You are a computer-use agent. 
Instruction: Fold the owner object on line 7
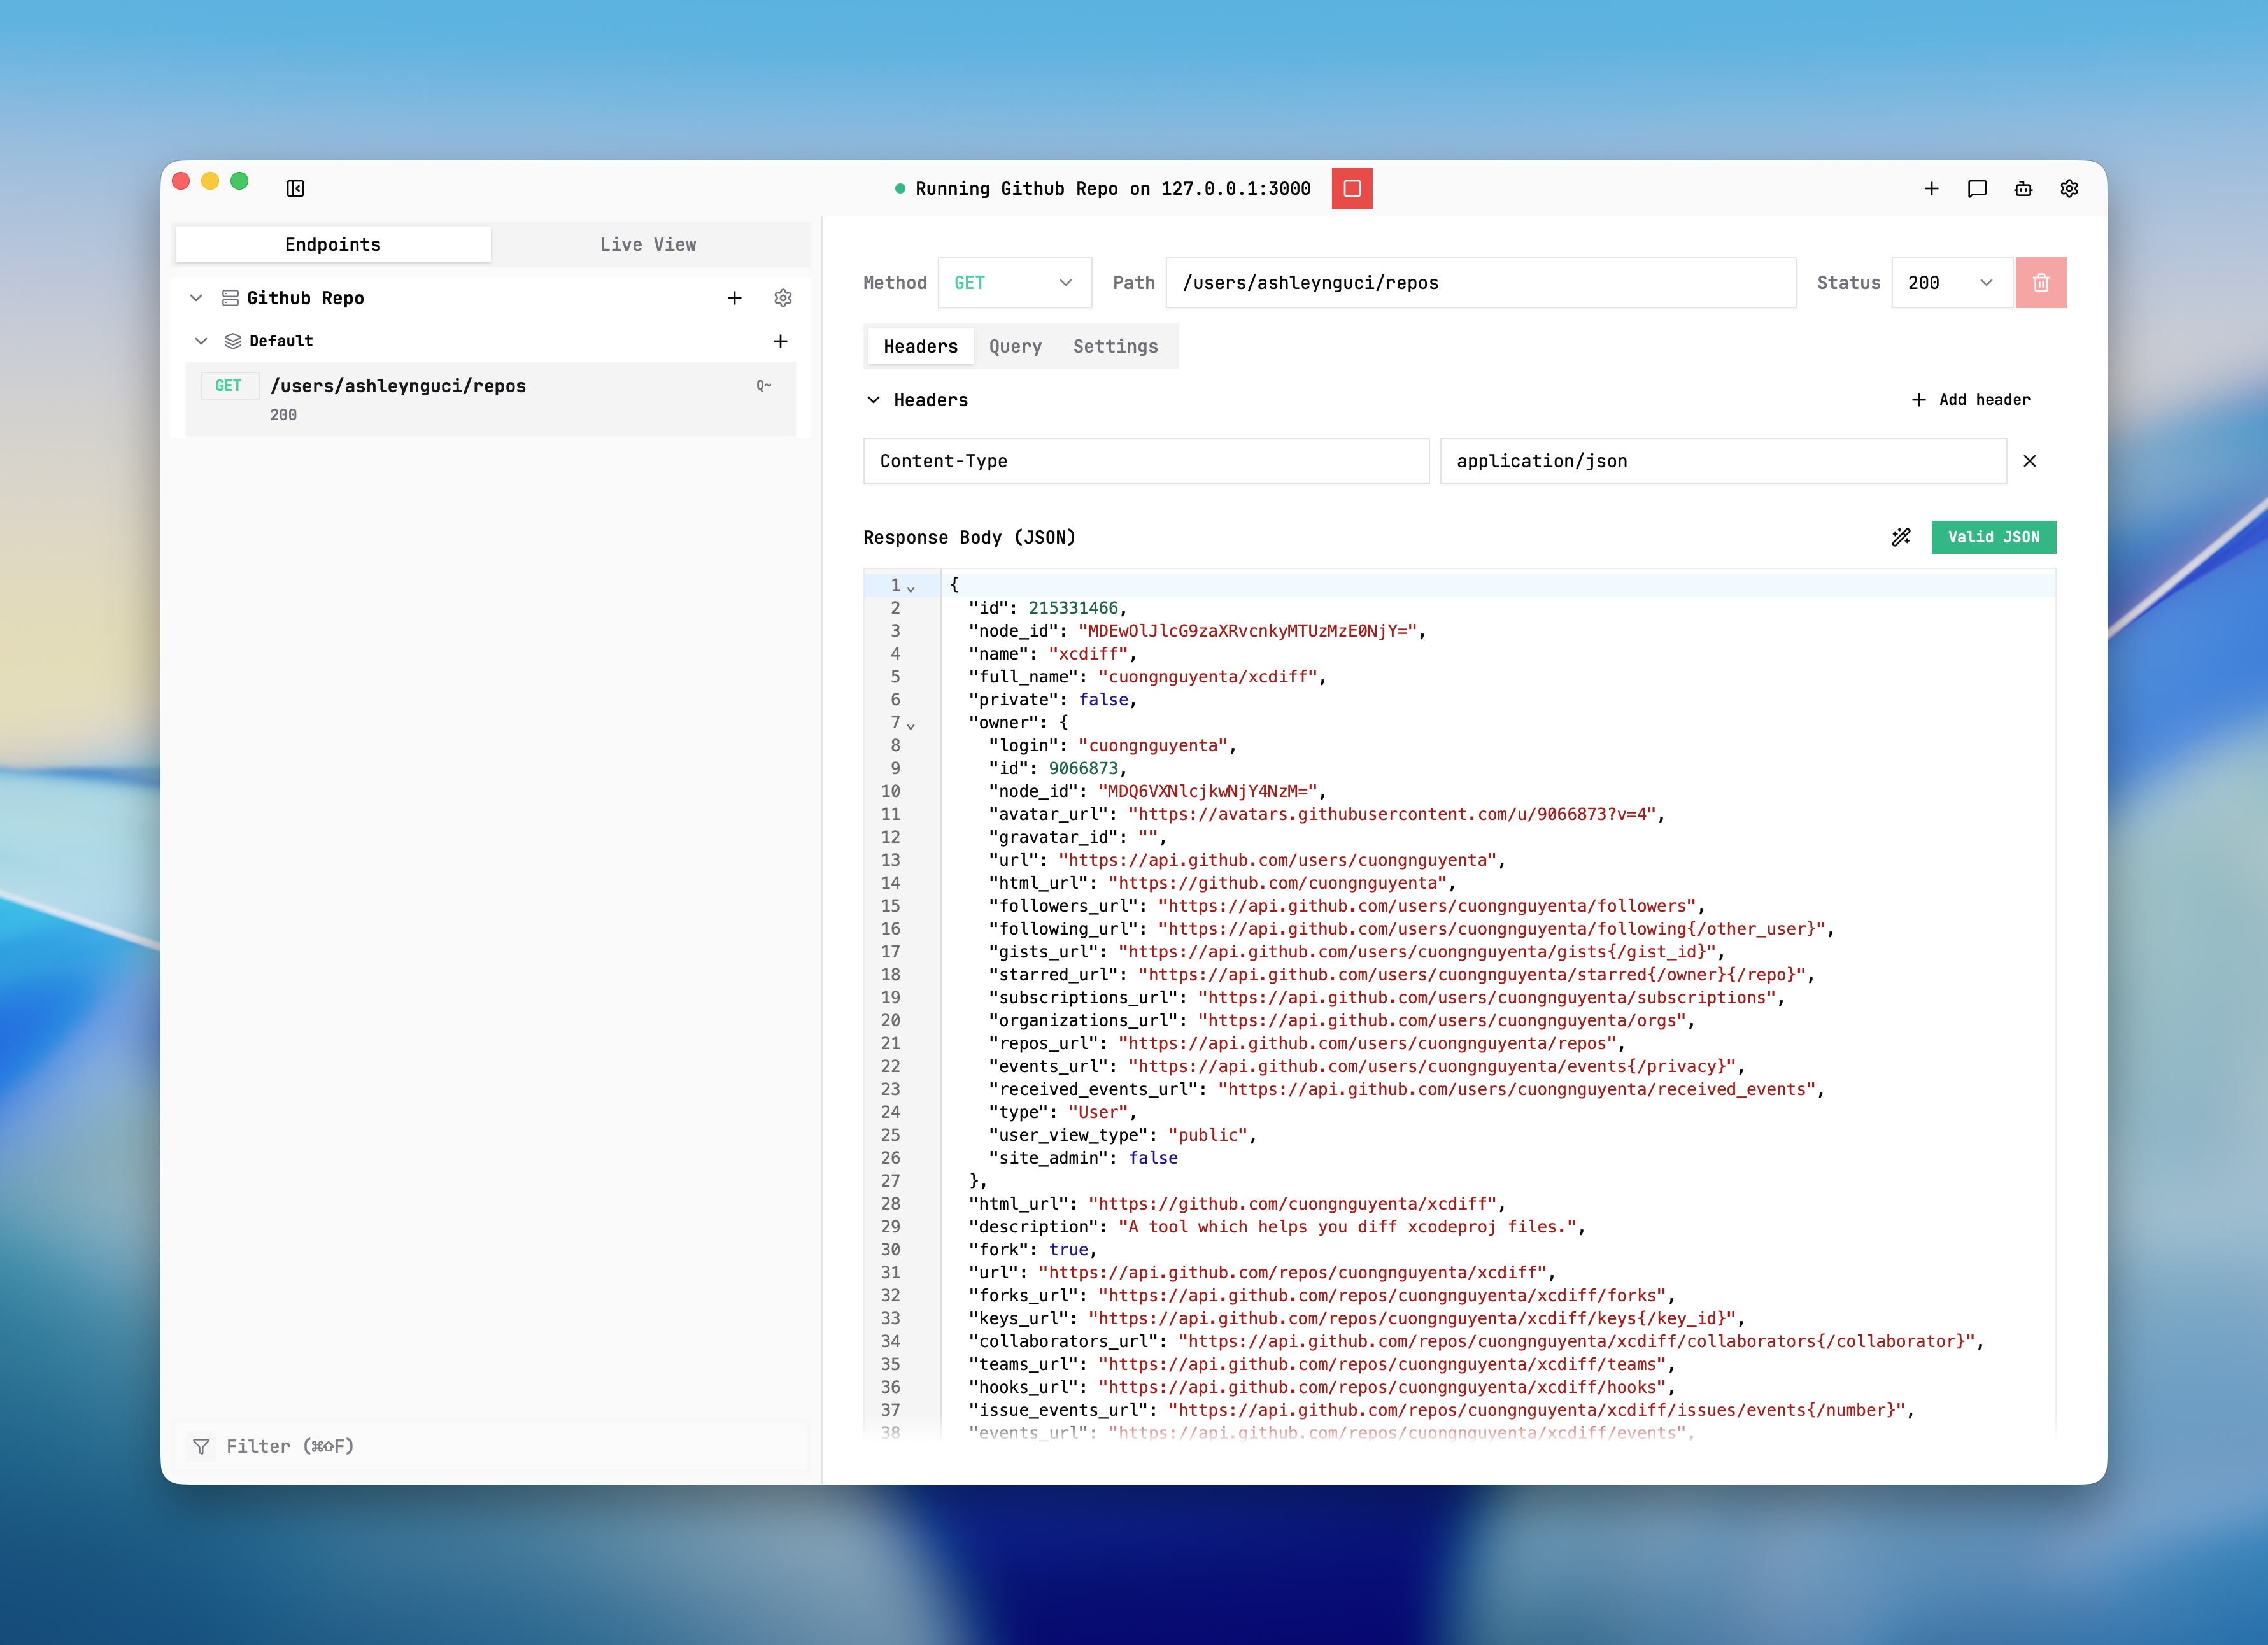pos(912,723)
